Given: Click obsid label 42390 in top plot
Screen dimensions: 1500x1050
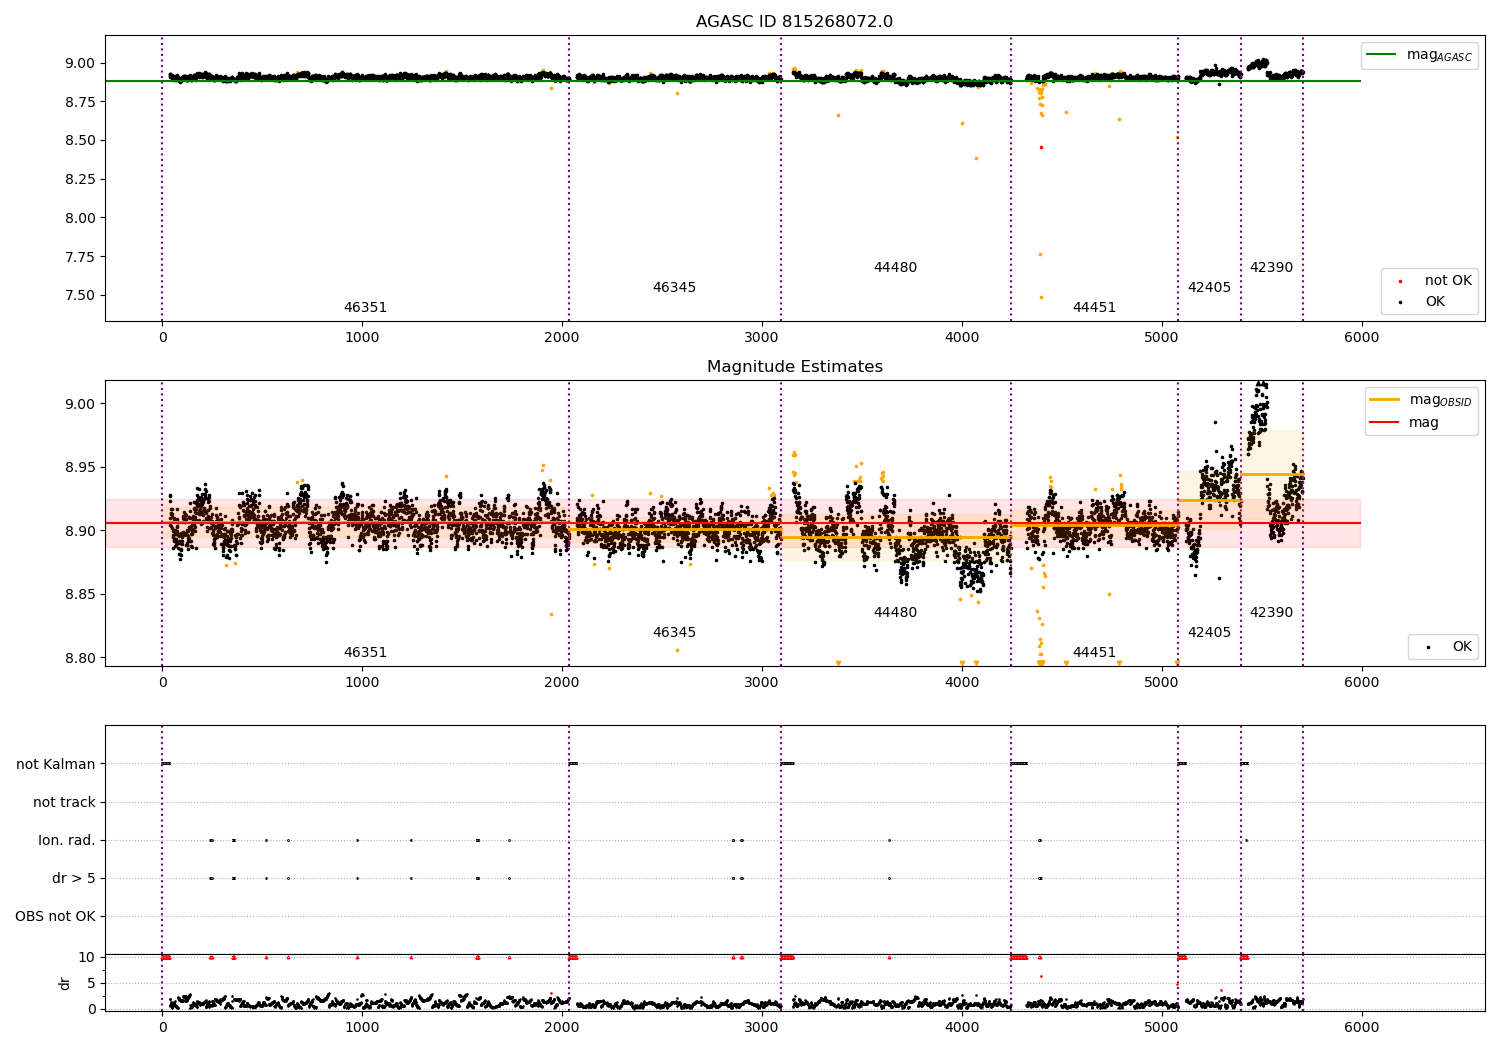Looking at the screenshot, I should click(1271, 268).
